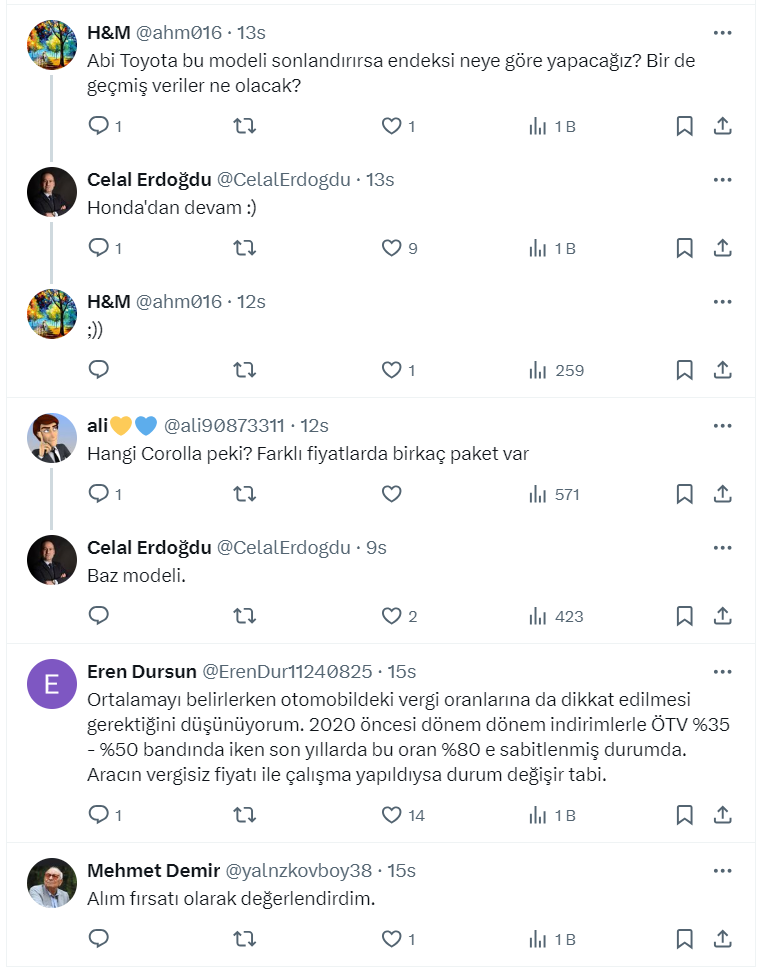Image resolution: width=765 pixels, height=967 pixels.
Task: Reply to Mehmet Demir's "Alım fırsatı" tweet
Action: [x=99, y=939]
